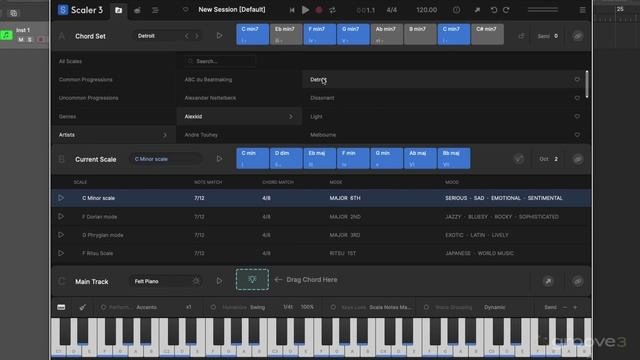This screenshot has width=640, height=360.
Task: Click the circular icon beside Oct
Action: point(519,159)
